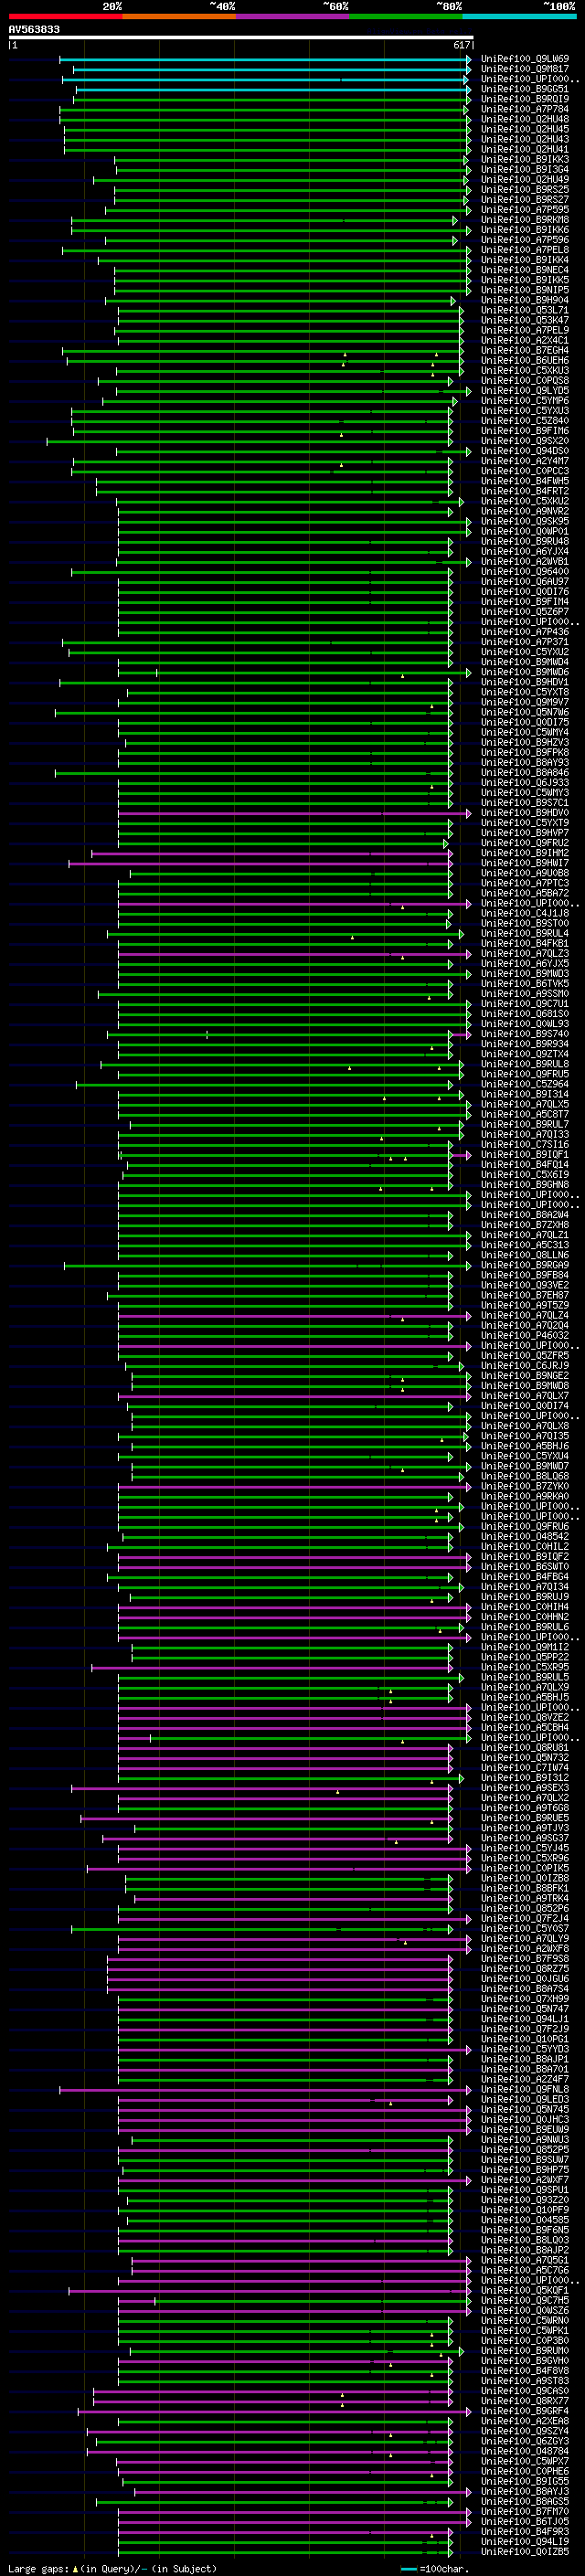The image size is (585, 2576).
Task: Click the cyan ~100% legend segment
Action: [519, 16]
